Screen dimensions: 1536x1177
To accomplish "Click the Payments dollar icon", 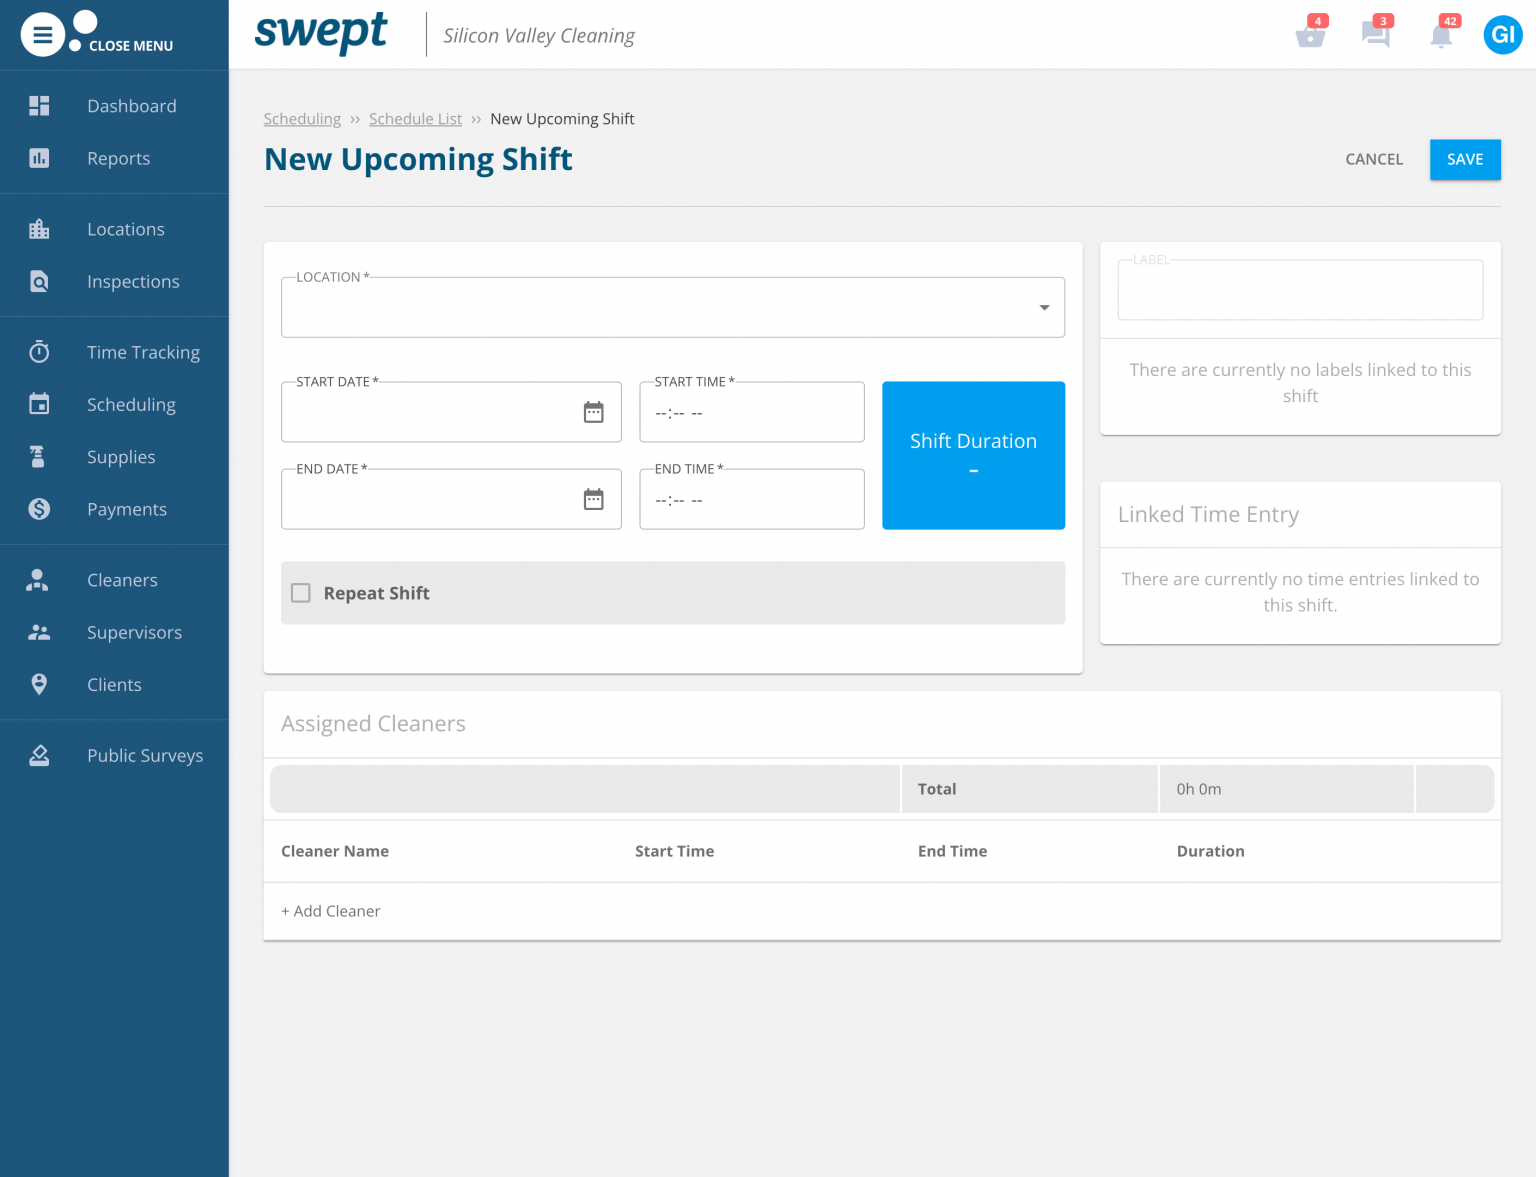I will (x=39, y=509).
